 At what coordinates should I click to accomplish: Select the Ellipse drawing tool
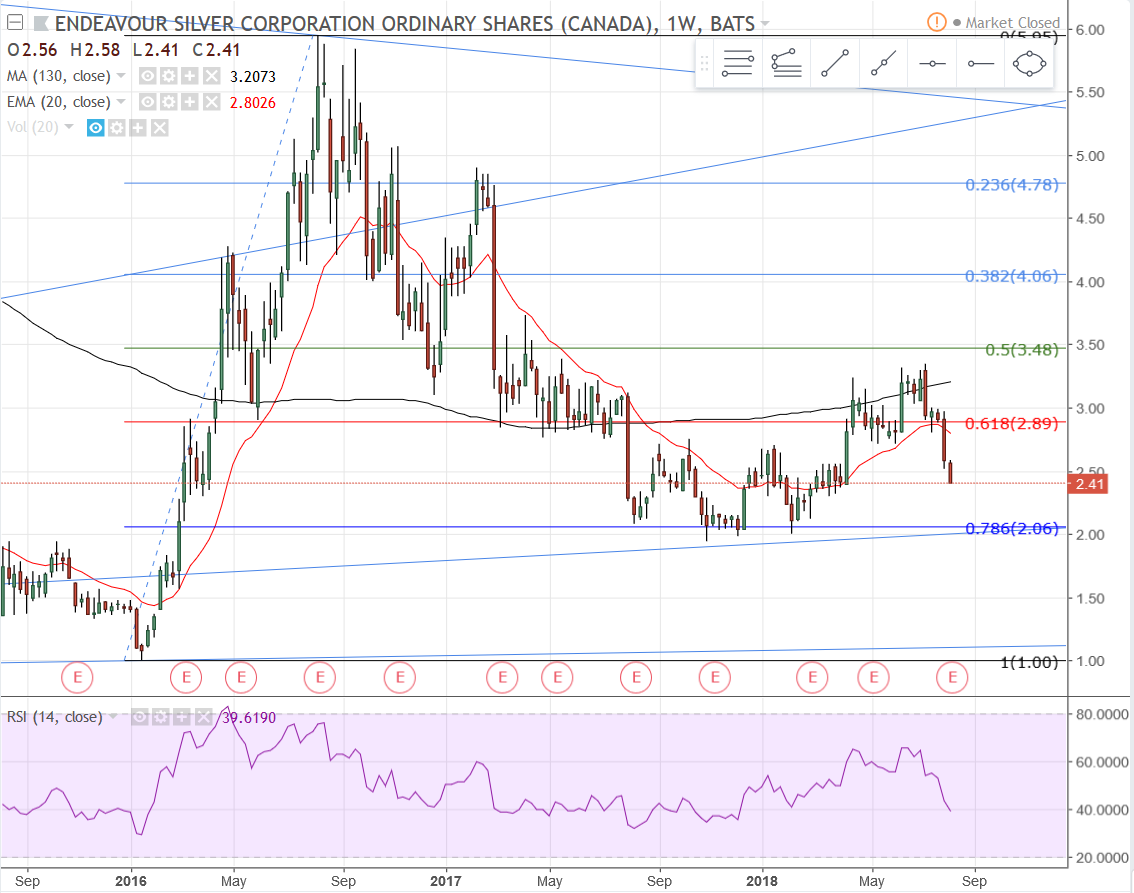1029,64
